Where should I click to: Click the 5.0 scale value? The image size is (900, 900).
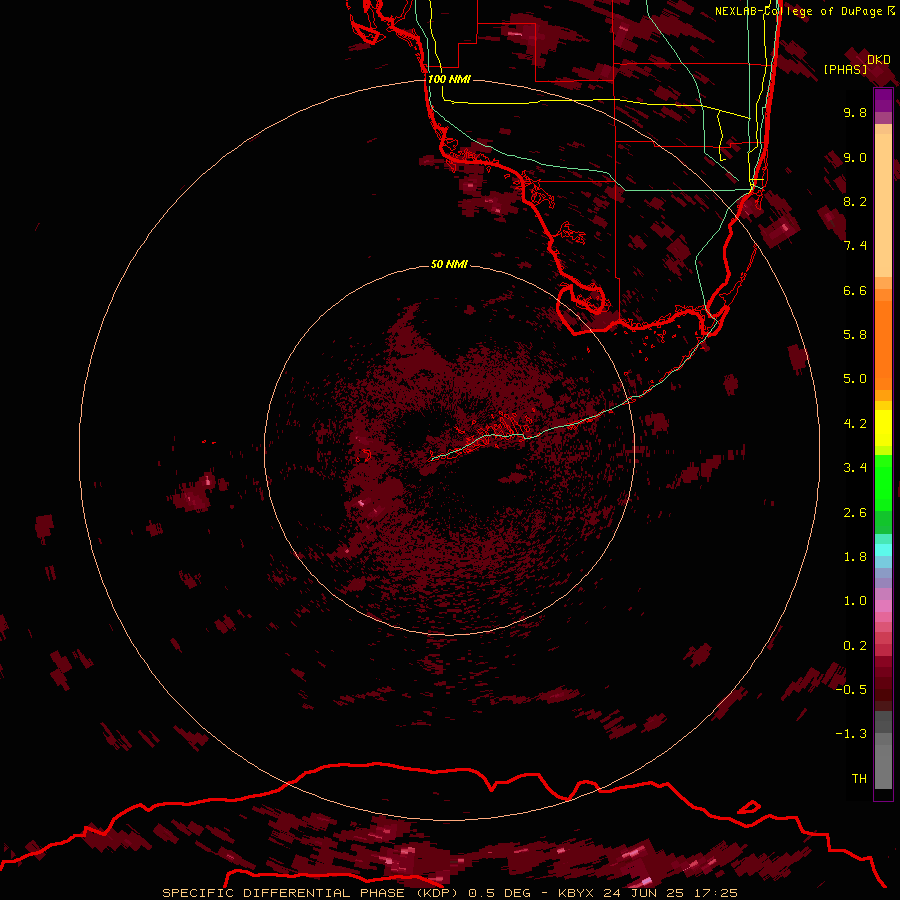(x=855, y=379)
